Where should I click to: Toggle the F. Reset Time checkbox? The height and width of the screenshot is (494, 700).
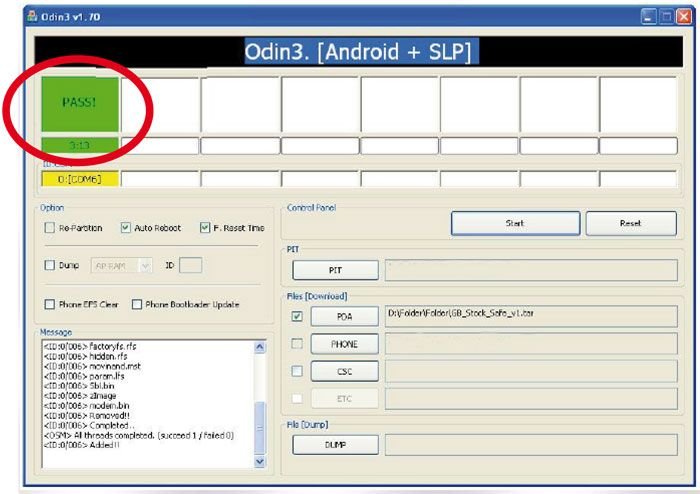[x=205, y=228]
